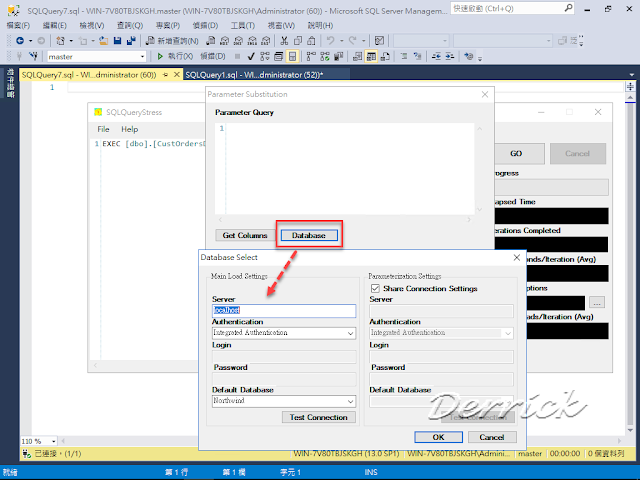
Task: Click the Increase Indent icon
Action: (450, 56)
